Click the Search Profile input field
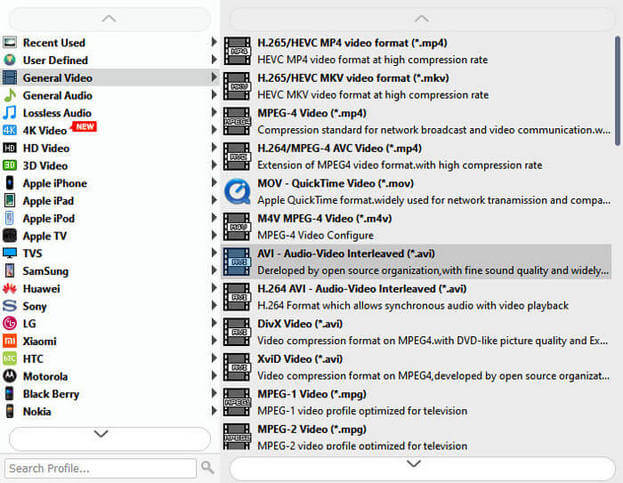The width and height of the screenshot is (623, 483). 101,468
